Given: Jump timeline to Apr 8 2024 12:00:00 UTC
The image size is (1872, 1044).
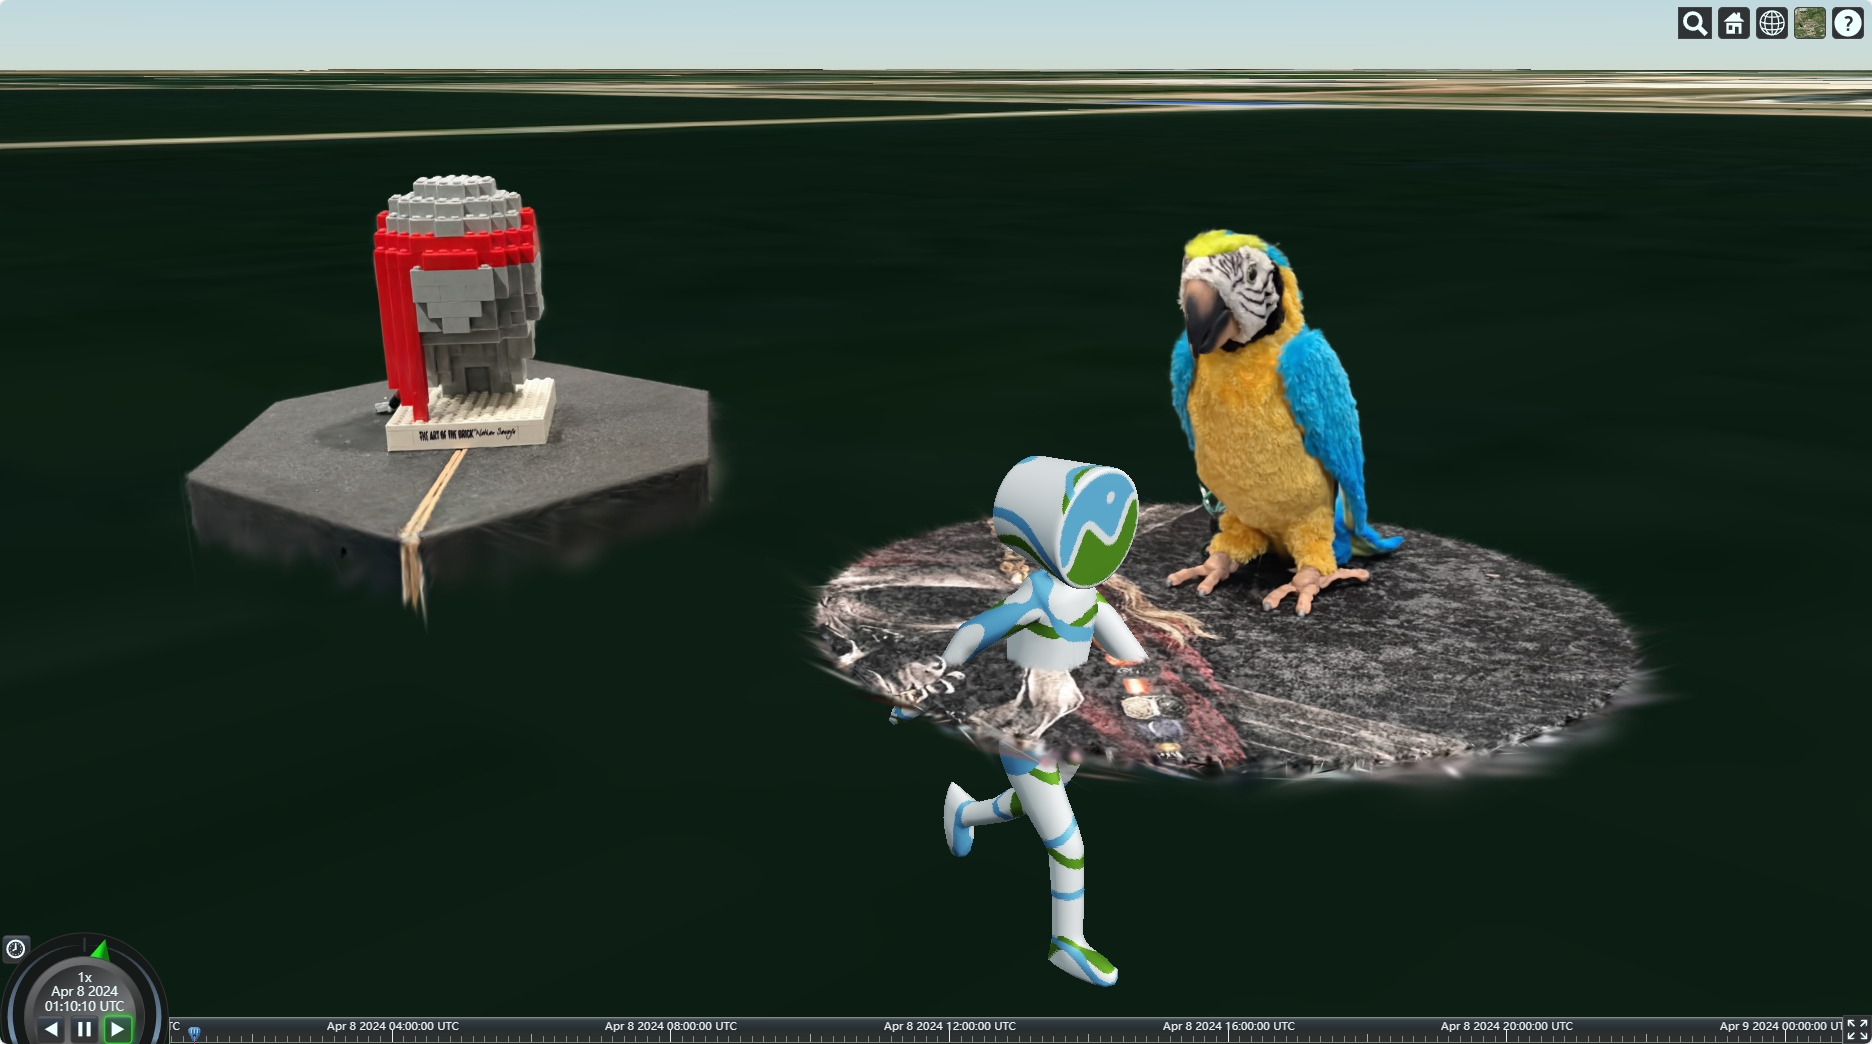Looking at the screenshot, I should 949,1026.
